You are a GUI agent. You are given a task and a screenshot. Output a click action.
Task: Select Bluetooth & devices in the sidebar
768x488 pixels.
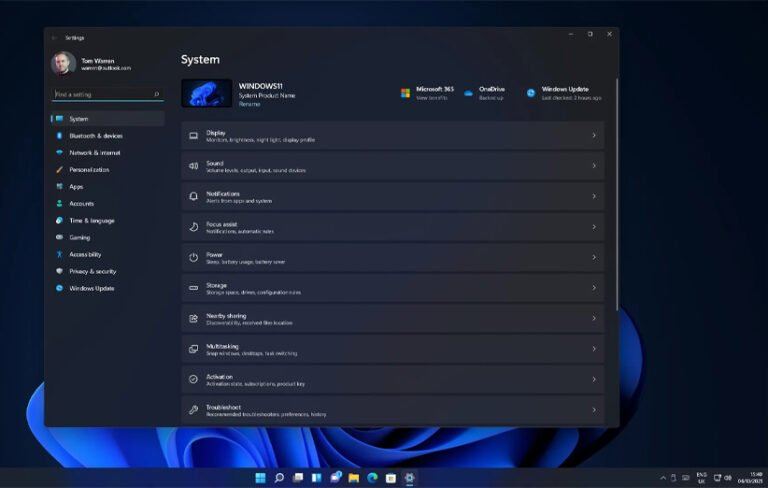(96, 136)
